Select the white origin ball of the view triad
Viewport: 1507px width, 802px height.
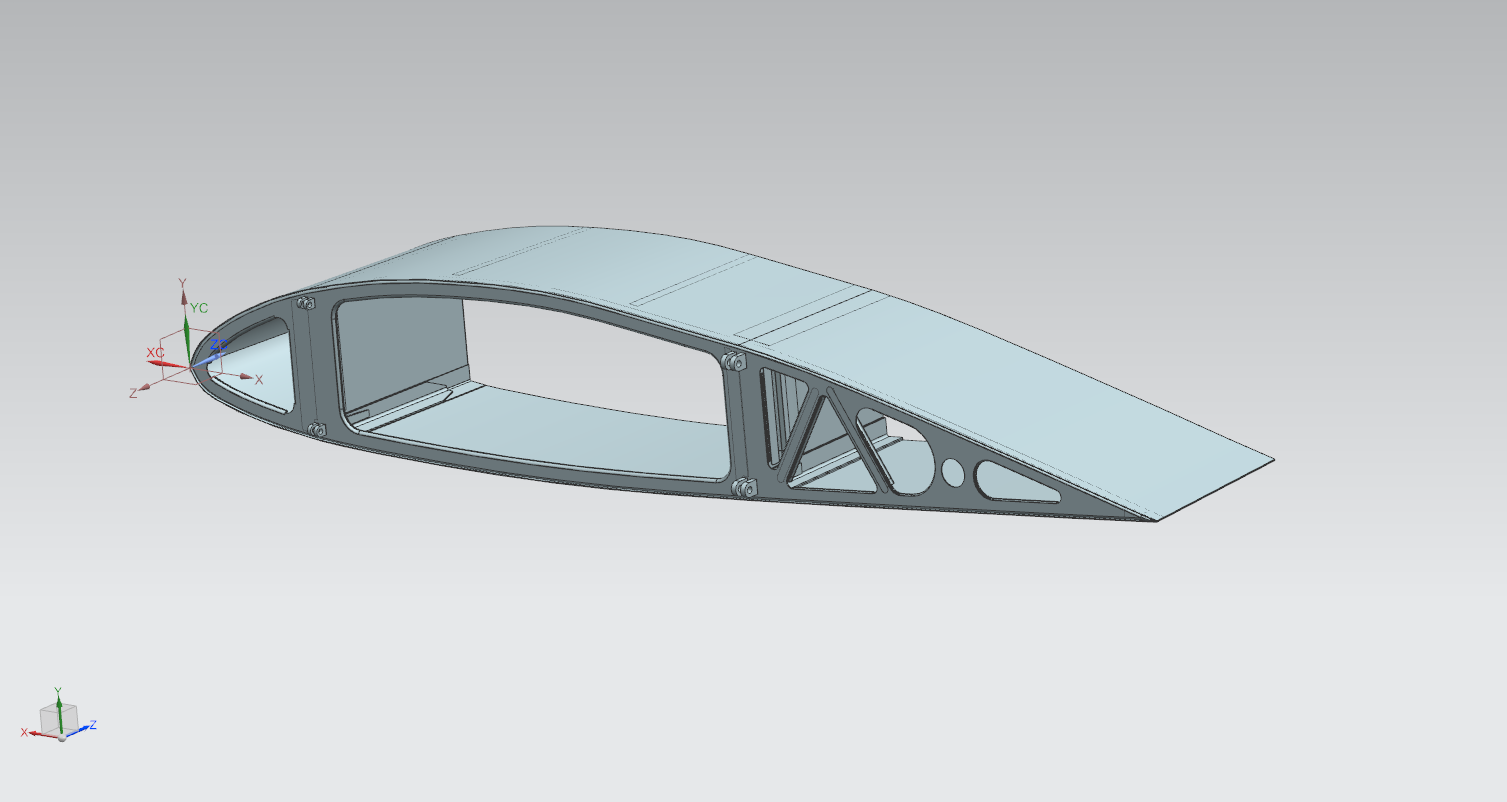tap(62, 738)
